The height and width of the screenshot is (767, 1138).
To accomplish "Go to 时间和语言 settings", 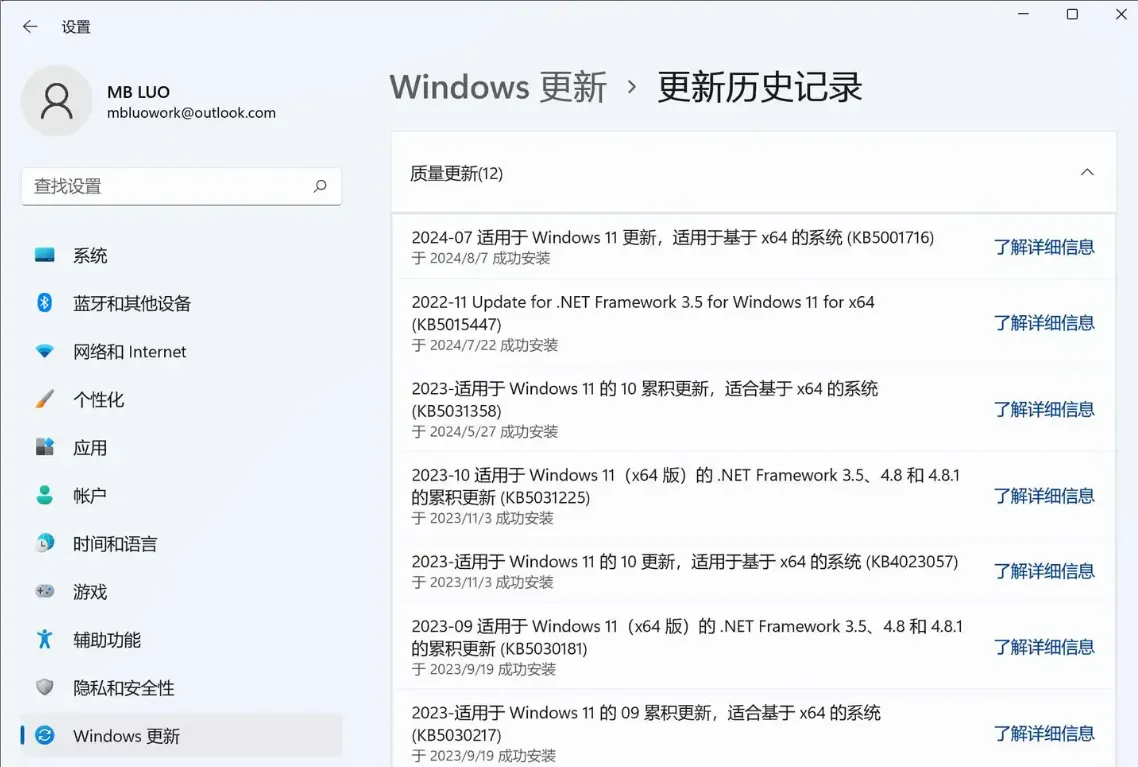I will click(181, 544).
